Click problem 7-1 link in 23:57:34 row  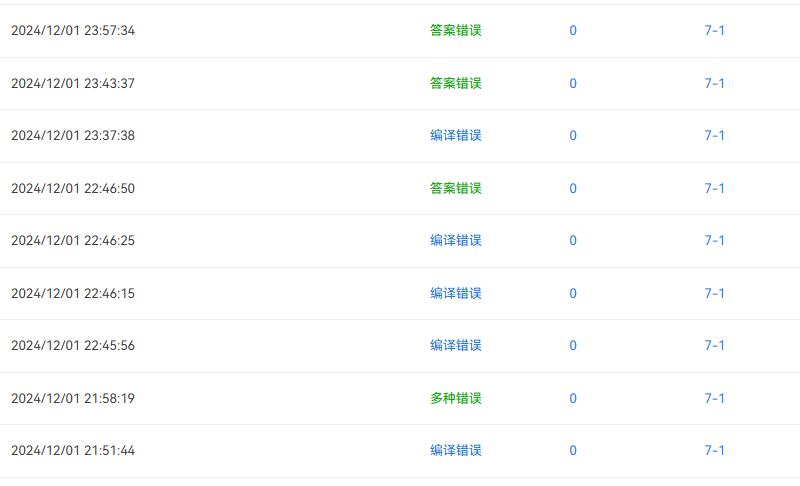pos(714,31)
